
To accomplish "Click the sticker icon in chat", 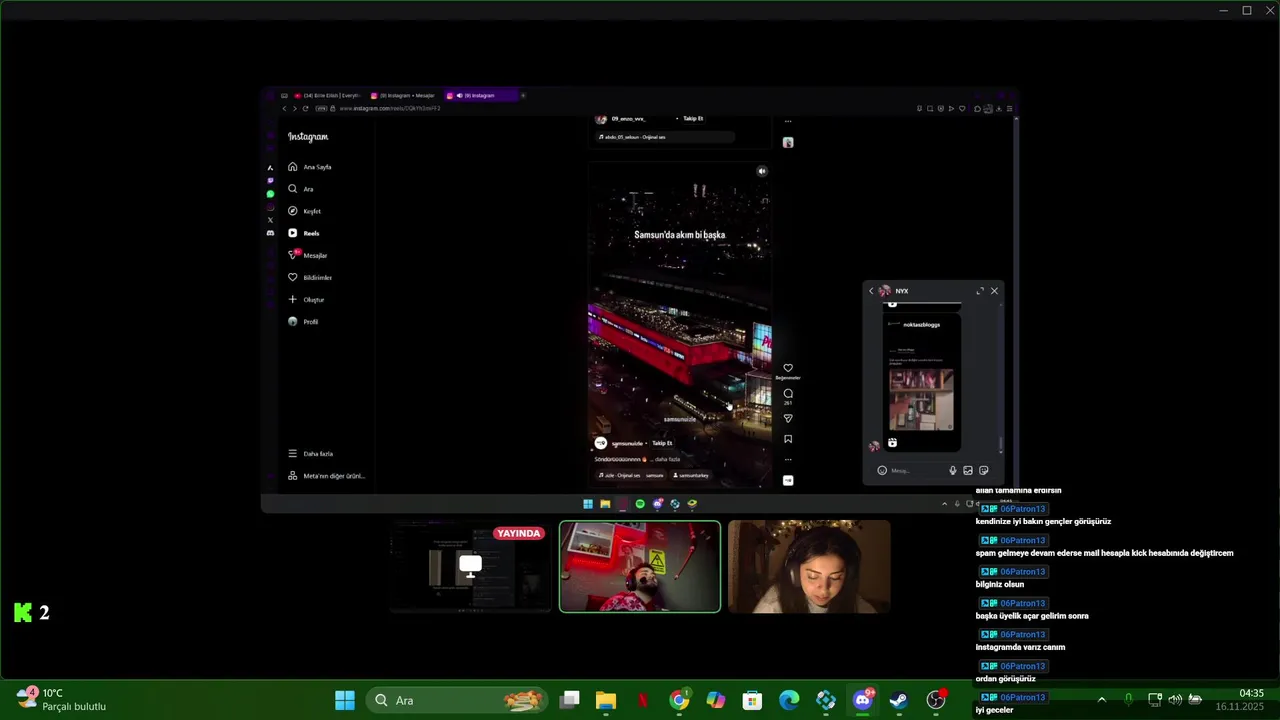I will tap(984, 470).
